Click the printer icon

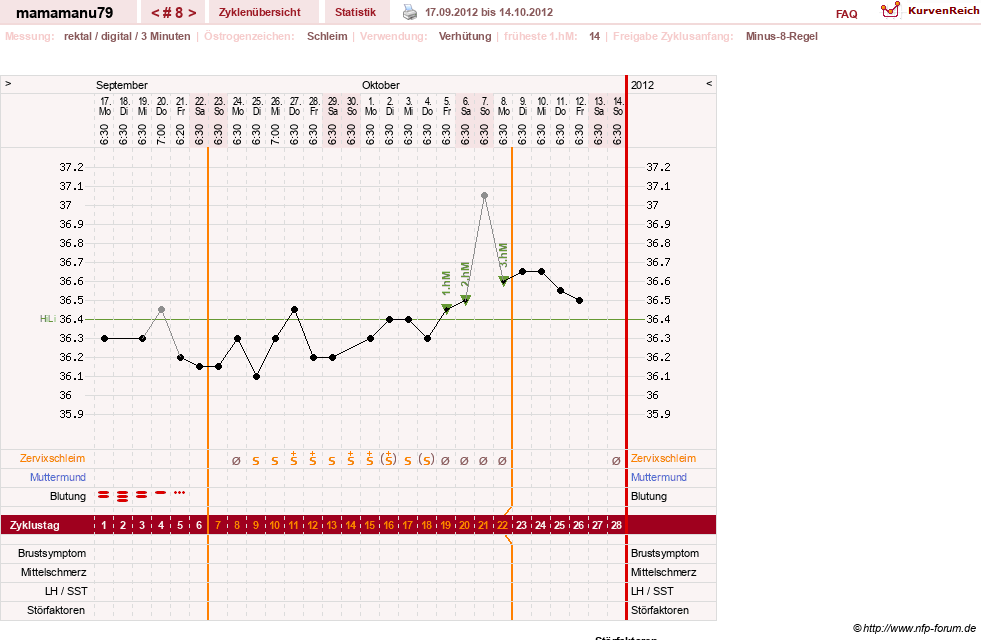pos(409,12)
